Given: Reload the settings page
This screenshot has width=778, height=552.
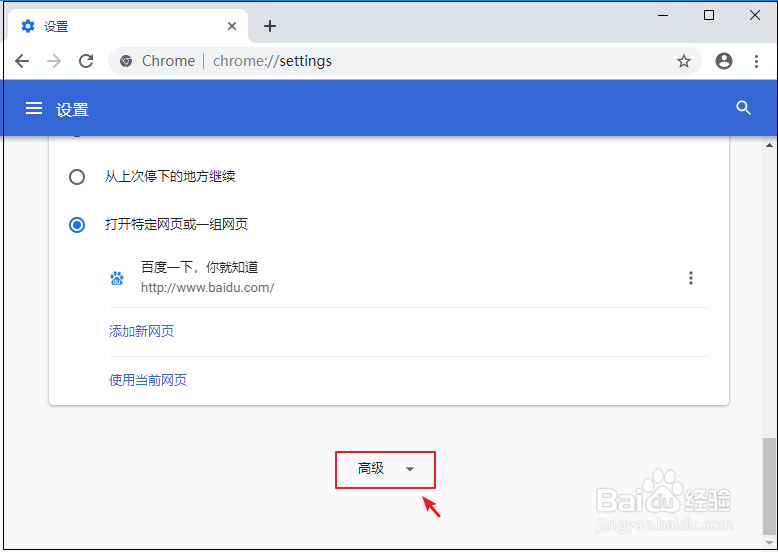Looking at the screenshot, I should pyautogui.click(x=86, y=61).
